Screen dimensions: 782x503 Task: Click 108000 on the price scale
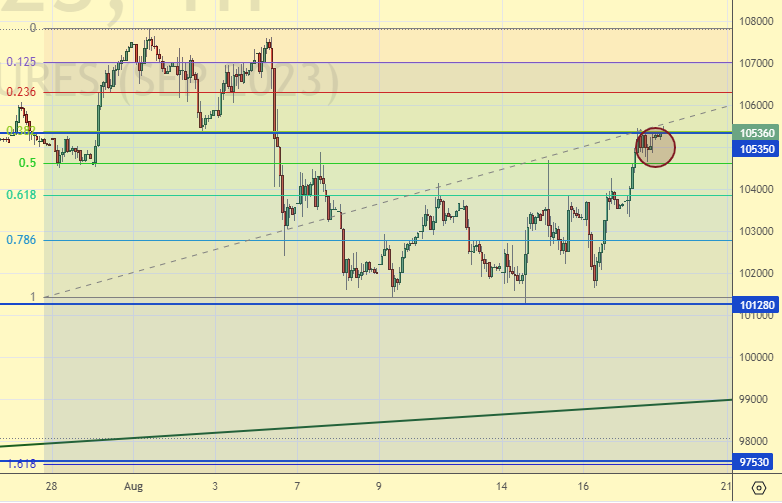pos(757,21)
